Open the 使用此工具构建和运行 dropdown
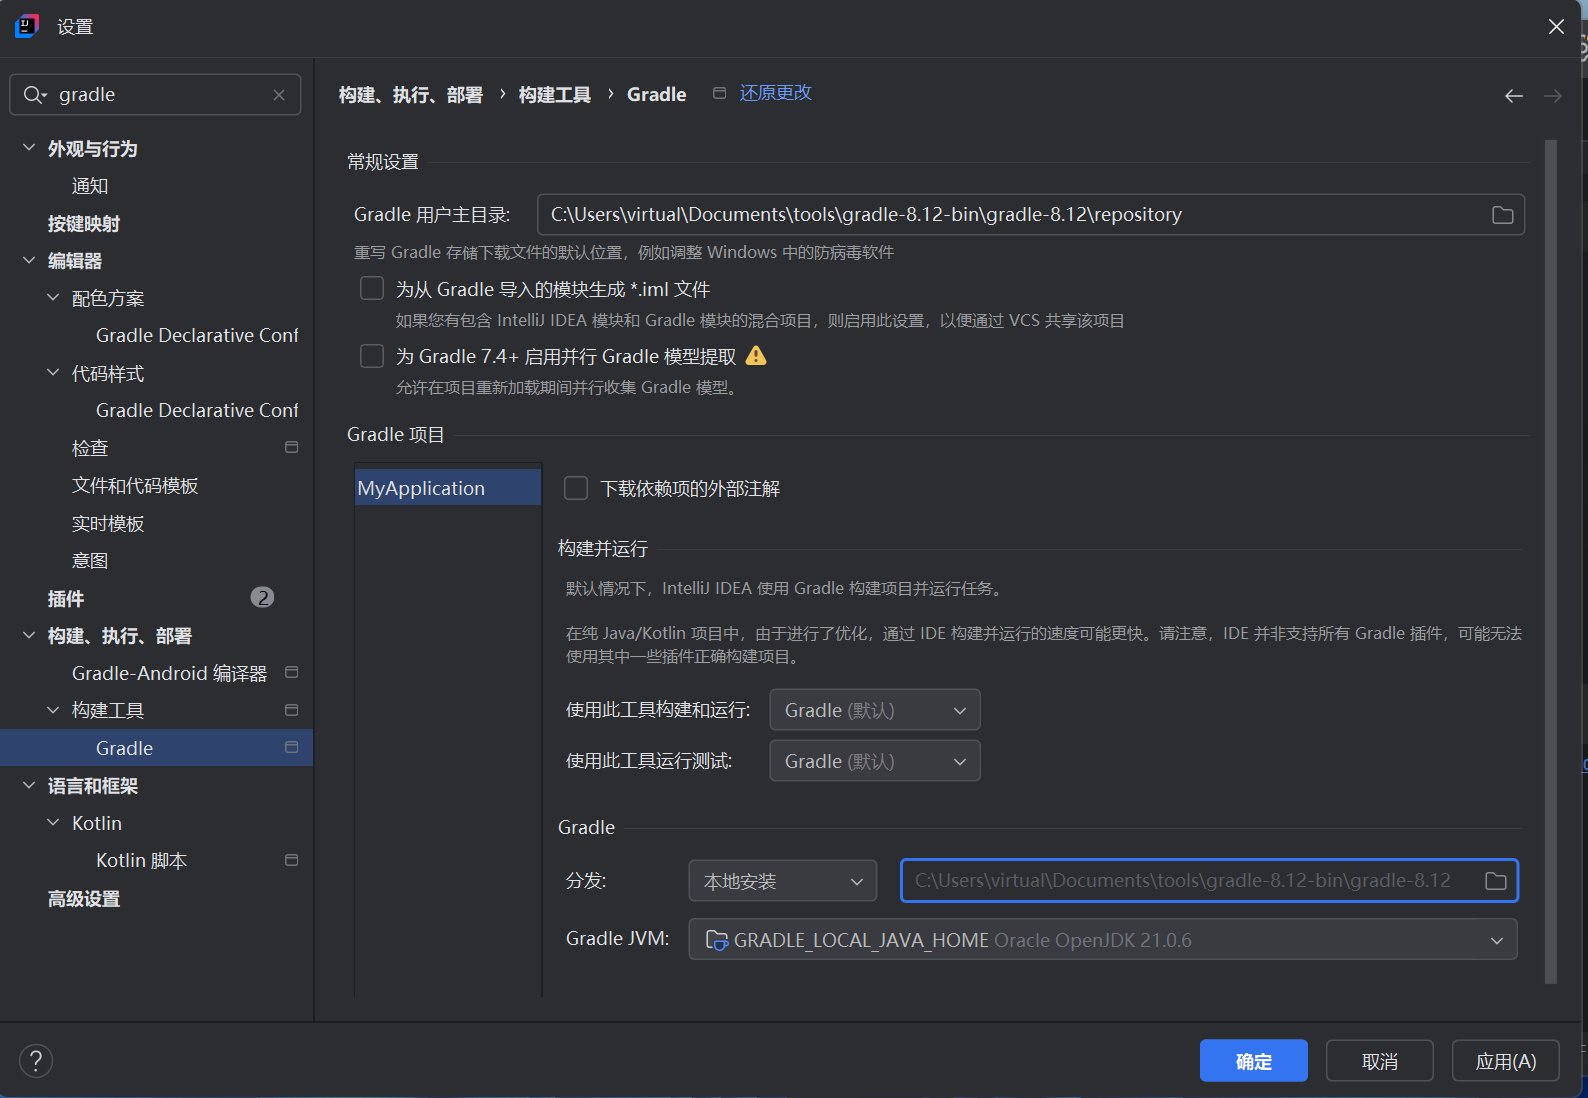Image resolution: width=1588 pixels, height=1098 pixels. (x=875, y=710)
